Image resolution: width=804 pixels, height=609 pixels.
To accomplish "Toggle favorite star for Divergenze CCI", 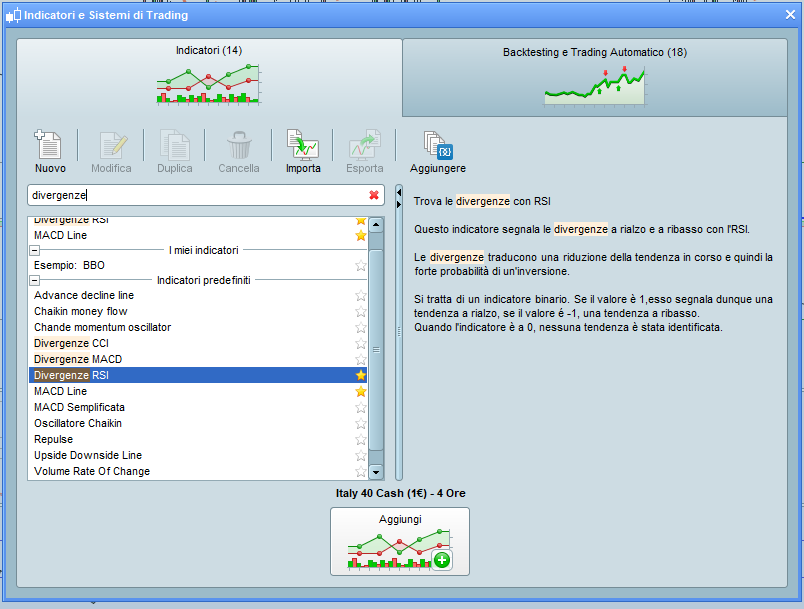I will click(361, 343).
